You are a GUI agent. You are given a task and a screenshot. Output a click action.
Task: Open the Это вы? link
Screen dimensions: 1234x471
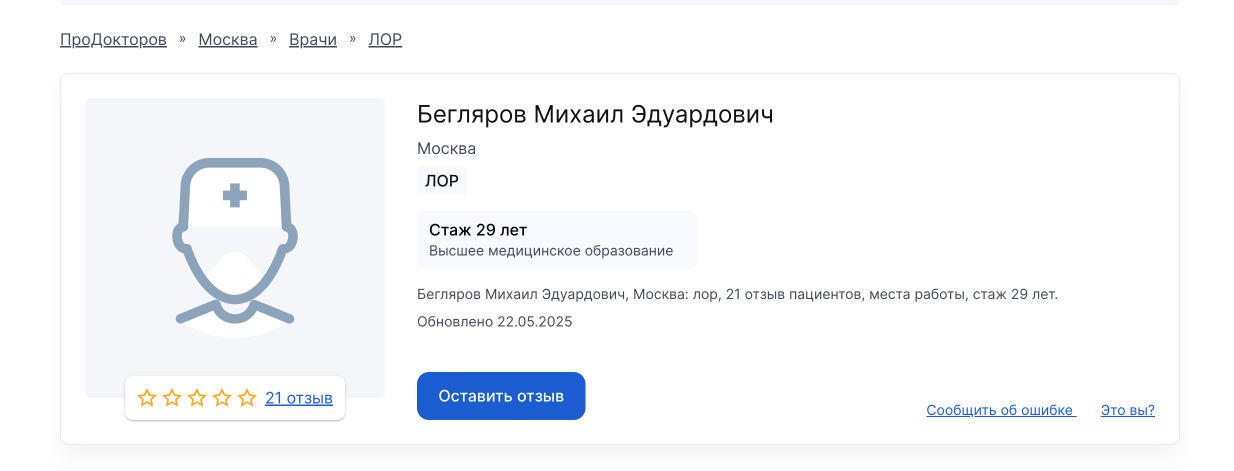[1128, 410]
